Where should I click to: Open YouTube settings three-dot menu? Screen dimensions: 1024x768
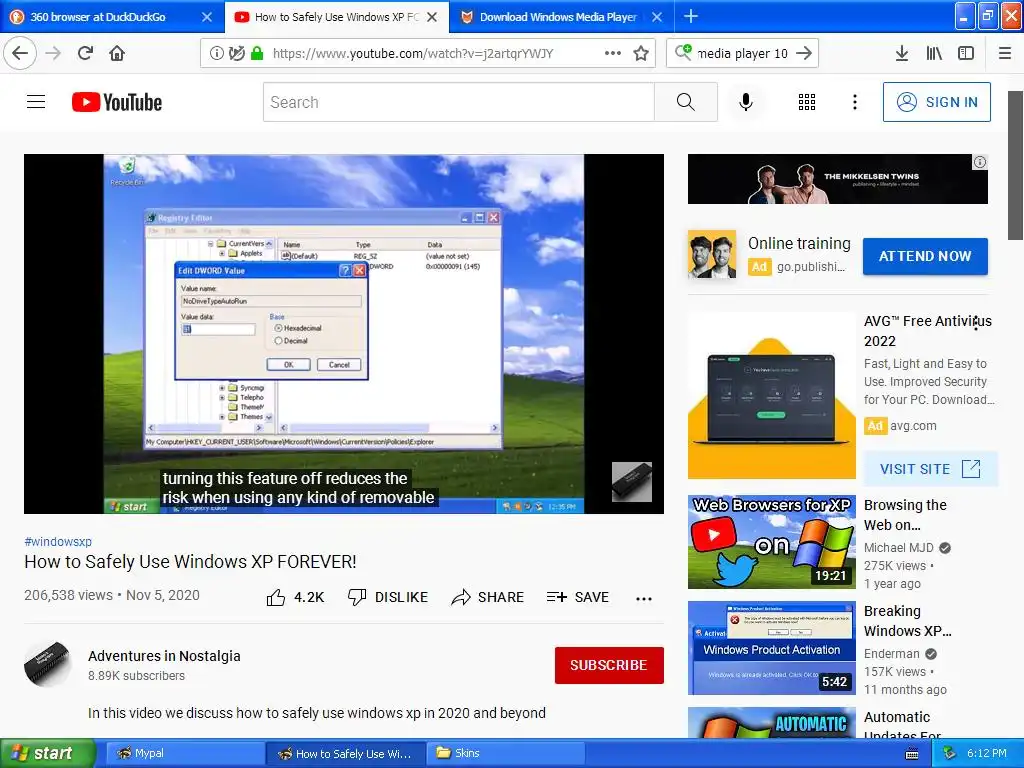(855, 102)
